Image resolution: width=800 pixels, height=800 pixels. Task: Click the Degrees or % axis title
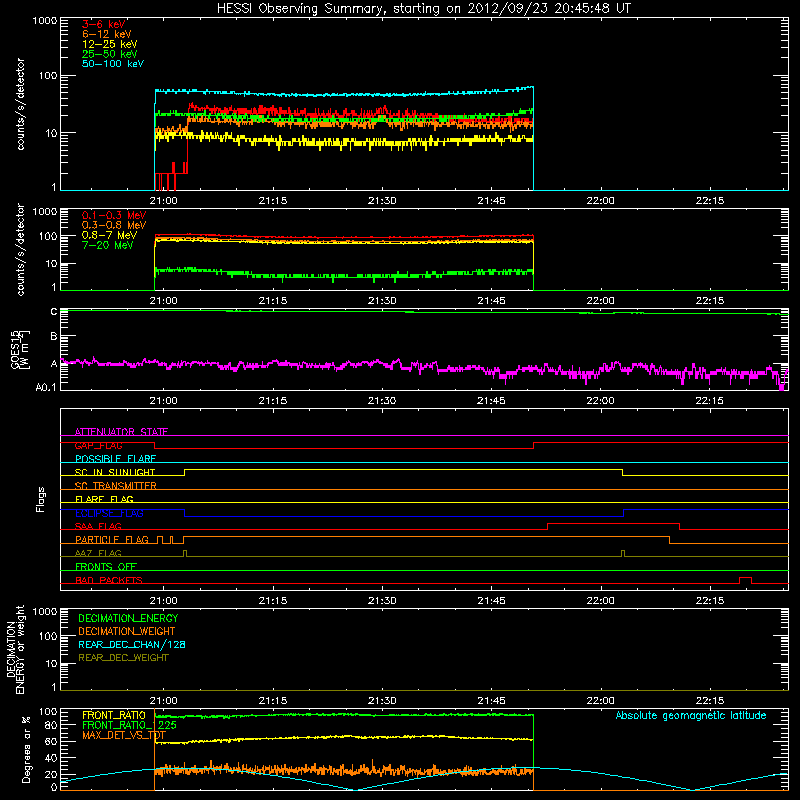click(27, 750)
